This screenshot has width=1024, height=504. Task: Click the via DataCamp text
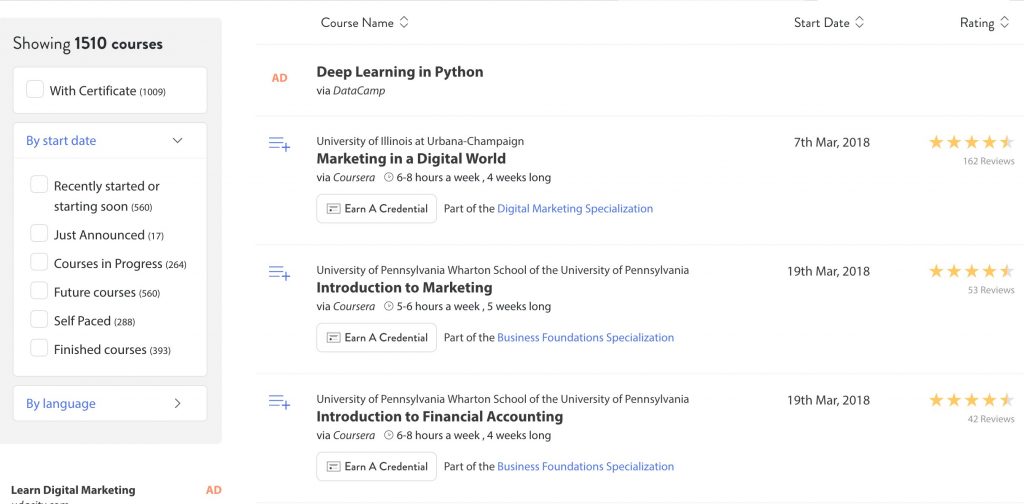click(x=351, y=91)
